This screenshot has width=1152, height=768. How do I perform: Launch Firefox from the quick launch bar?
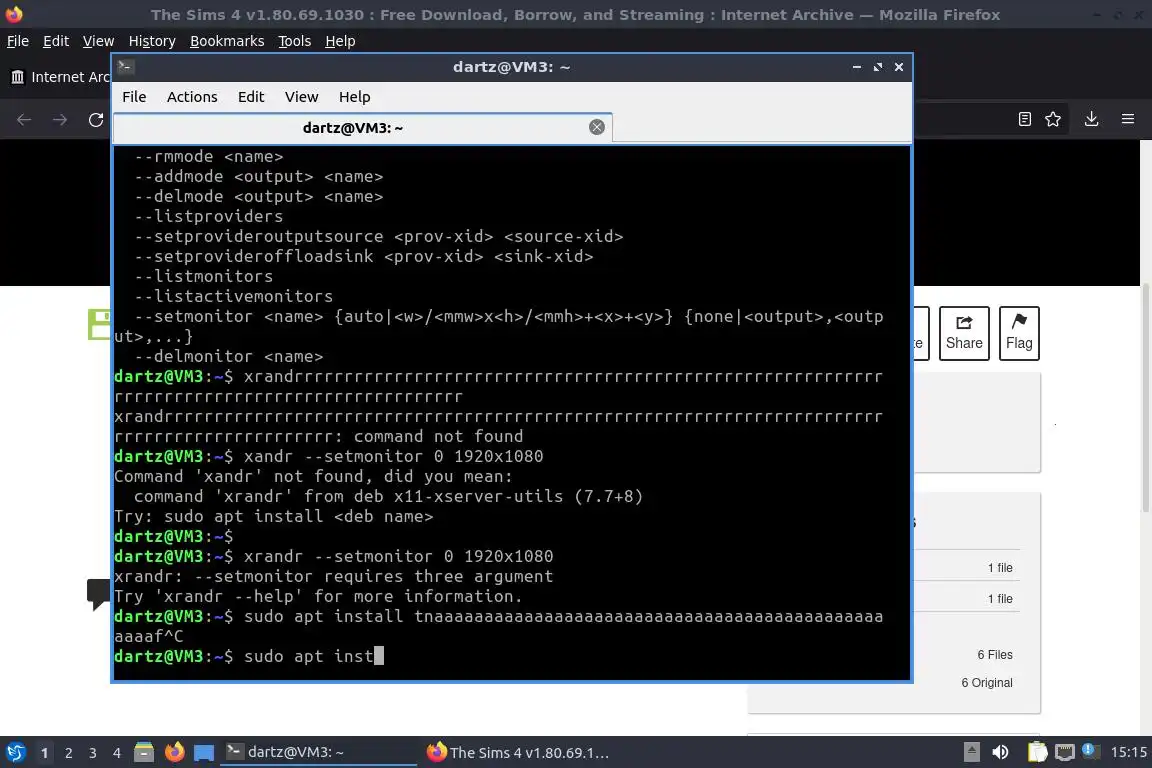pos(174,752)
